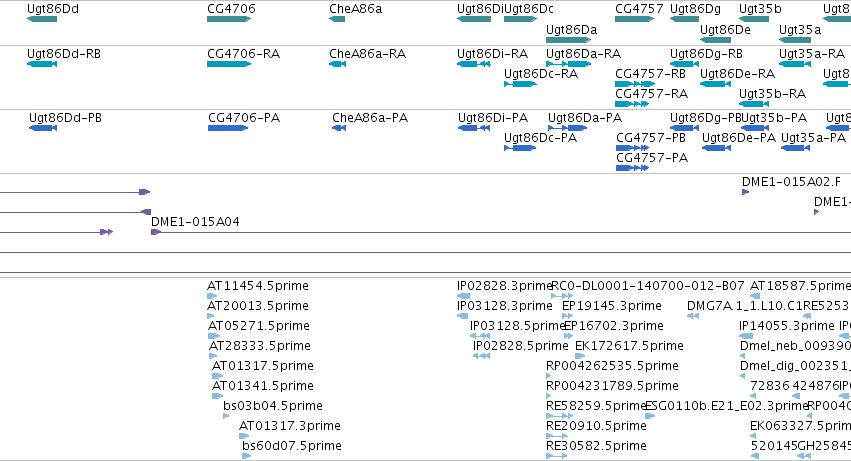Select the Ugt86De-RA transcript label

(738, 74)
